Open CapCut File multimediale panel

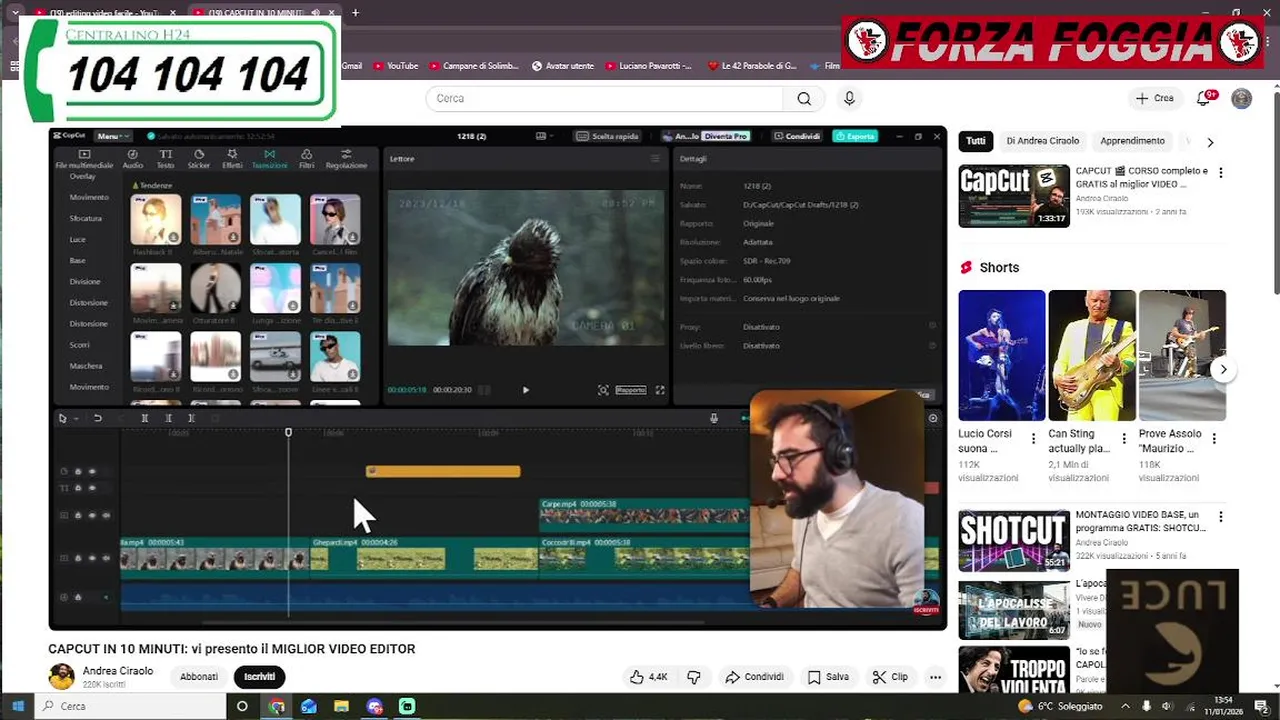coord(84,159)
